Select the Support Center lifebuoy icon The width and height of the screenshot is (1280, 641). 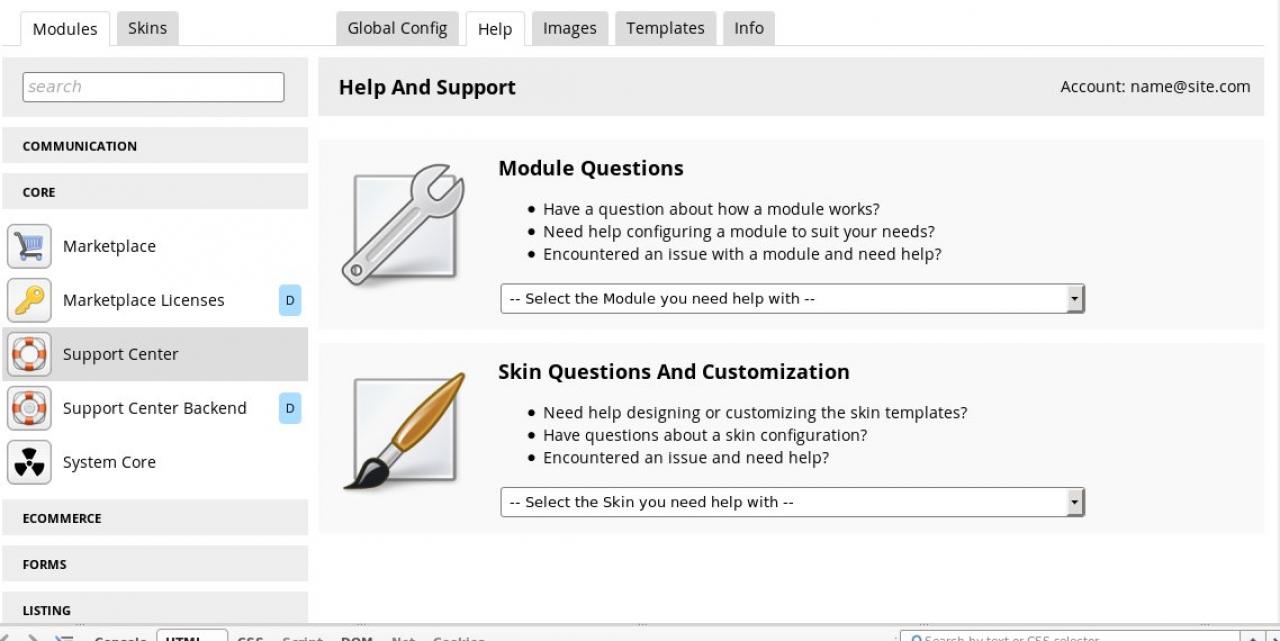click(29, 354)
